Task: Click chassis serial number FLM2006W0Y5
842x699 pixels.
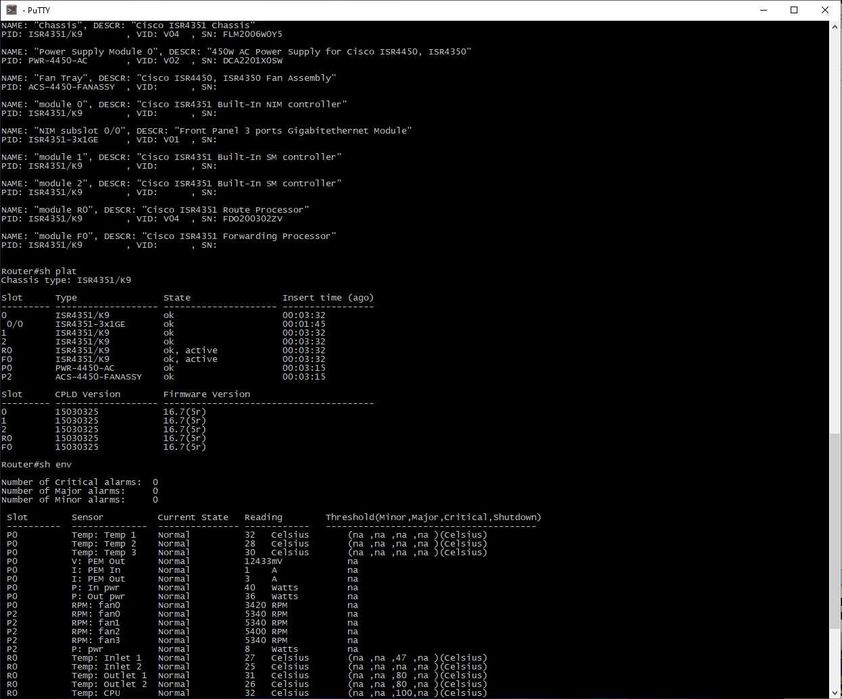Action: [x=250, y=34]
